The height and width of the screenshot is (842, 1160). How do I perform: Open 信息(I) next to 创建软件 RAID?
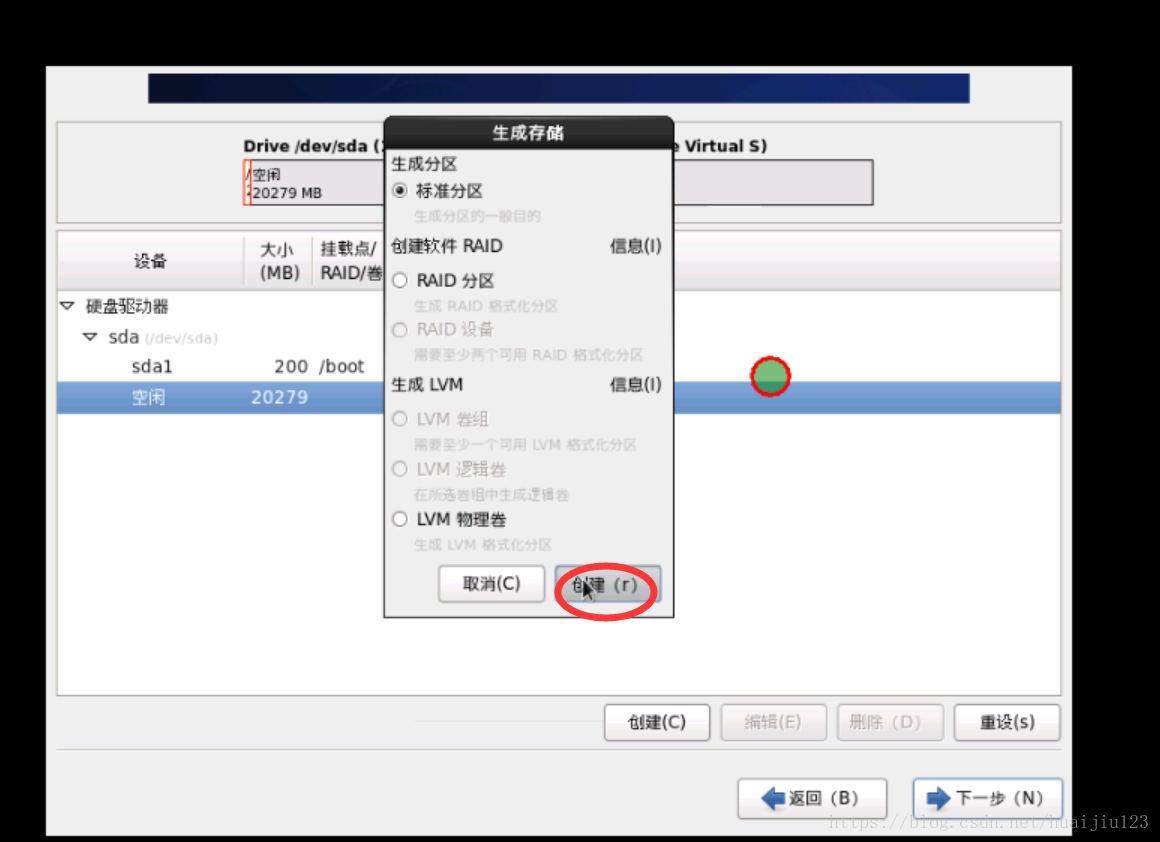pos(635,246)
